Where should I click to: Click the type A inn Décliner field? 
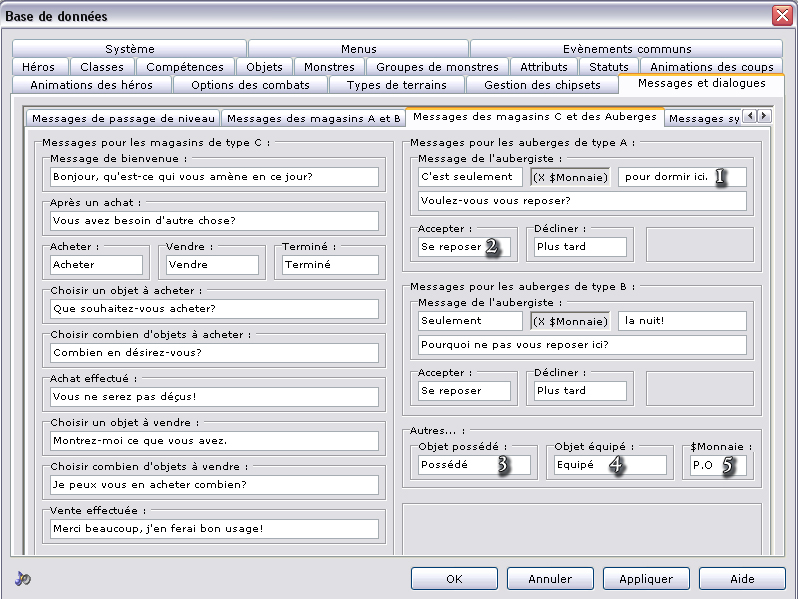pos(579,246)
